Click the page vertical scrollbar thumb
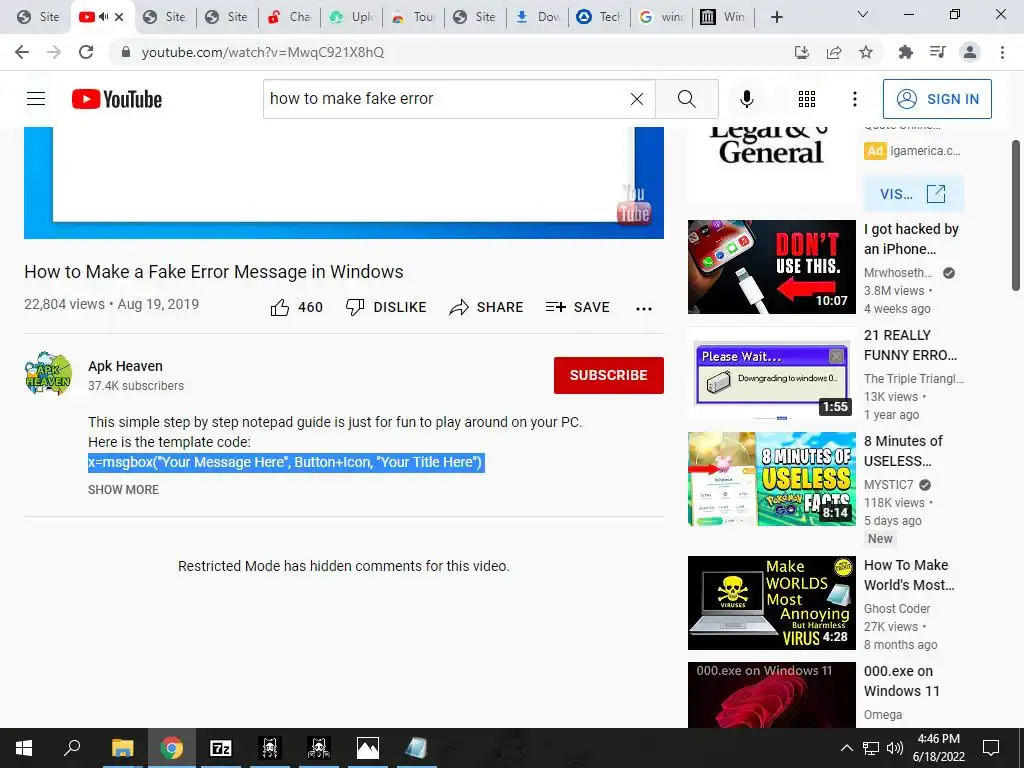Screen dimensions: 1024x768 pyautogui.click(x=1016, y=216)
